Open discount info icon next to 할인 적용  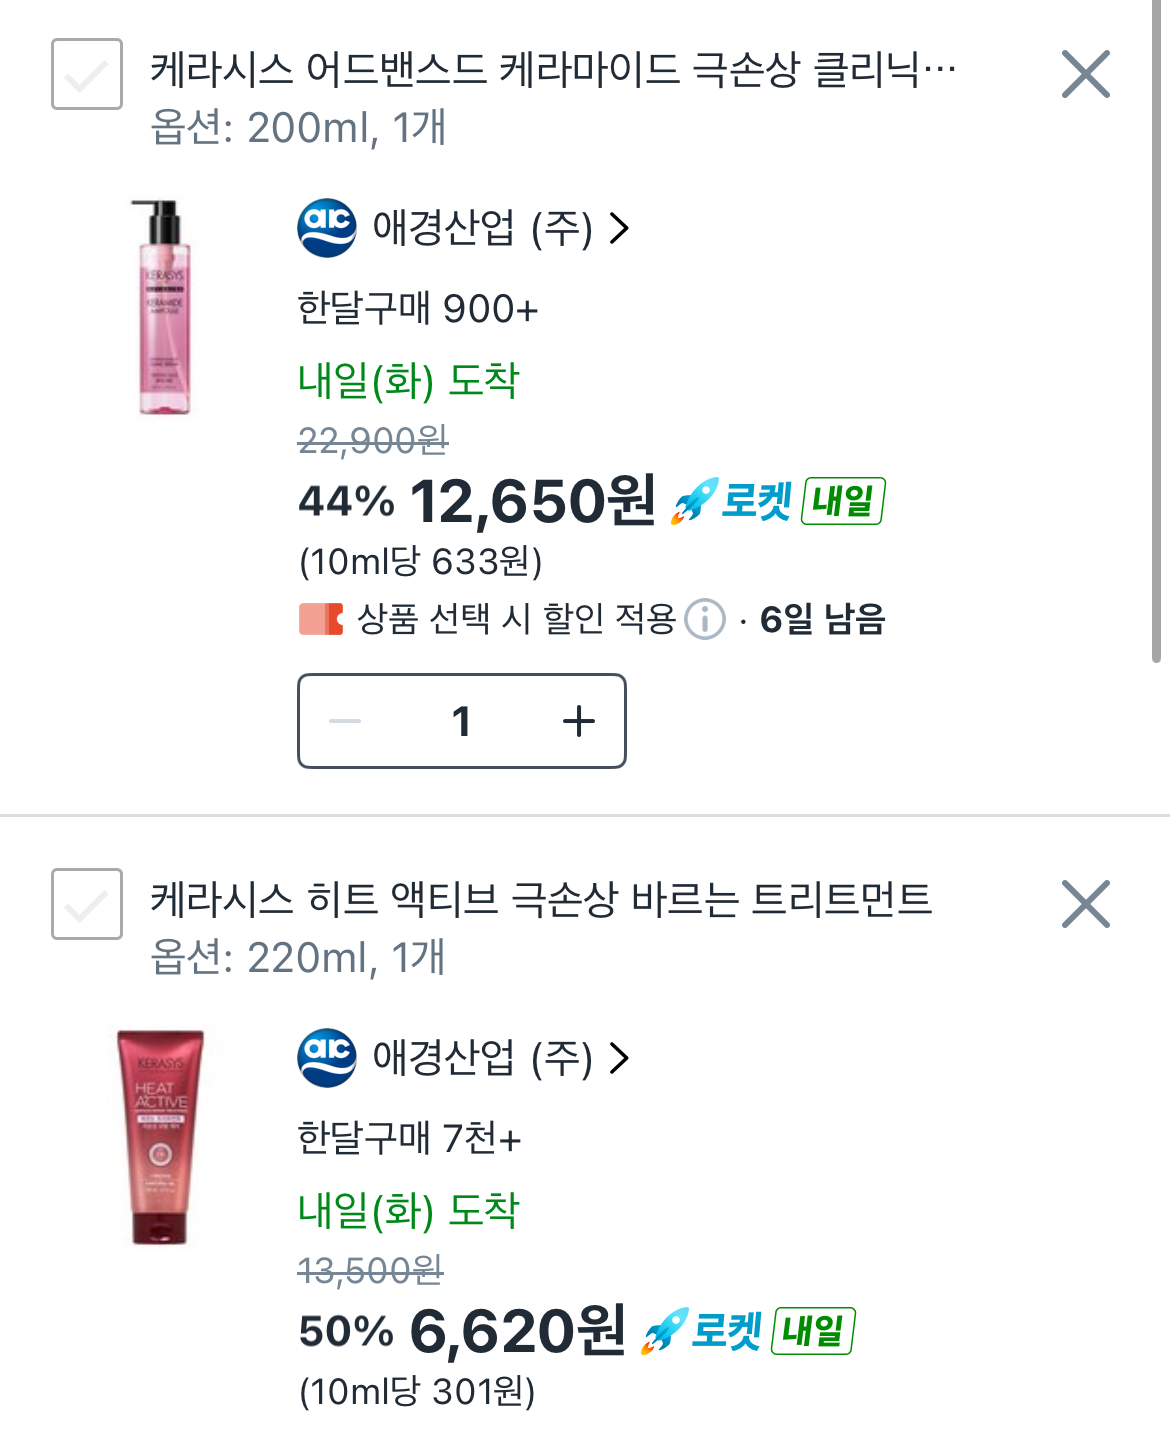click(705, 619)
